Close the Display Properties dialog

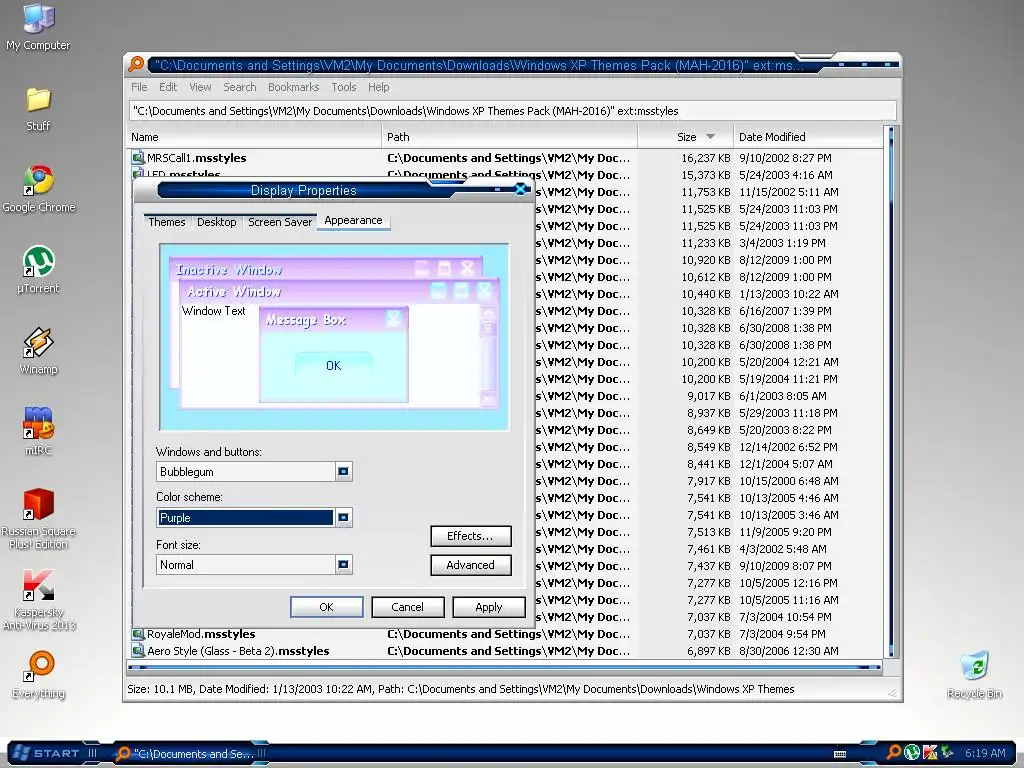(x=520, y=189)
